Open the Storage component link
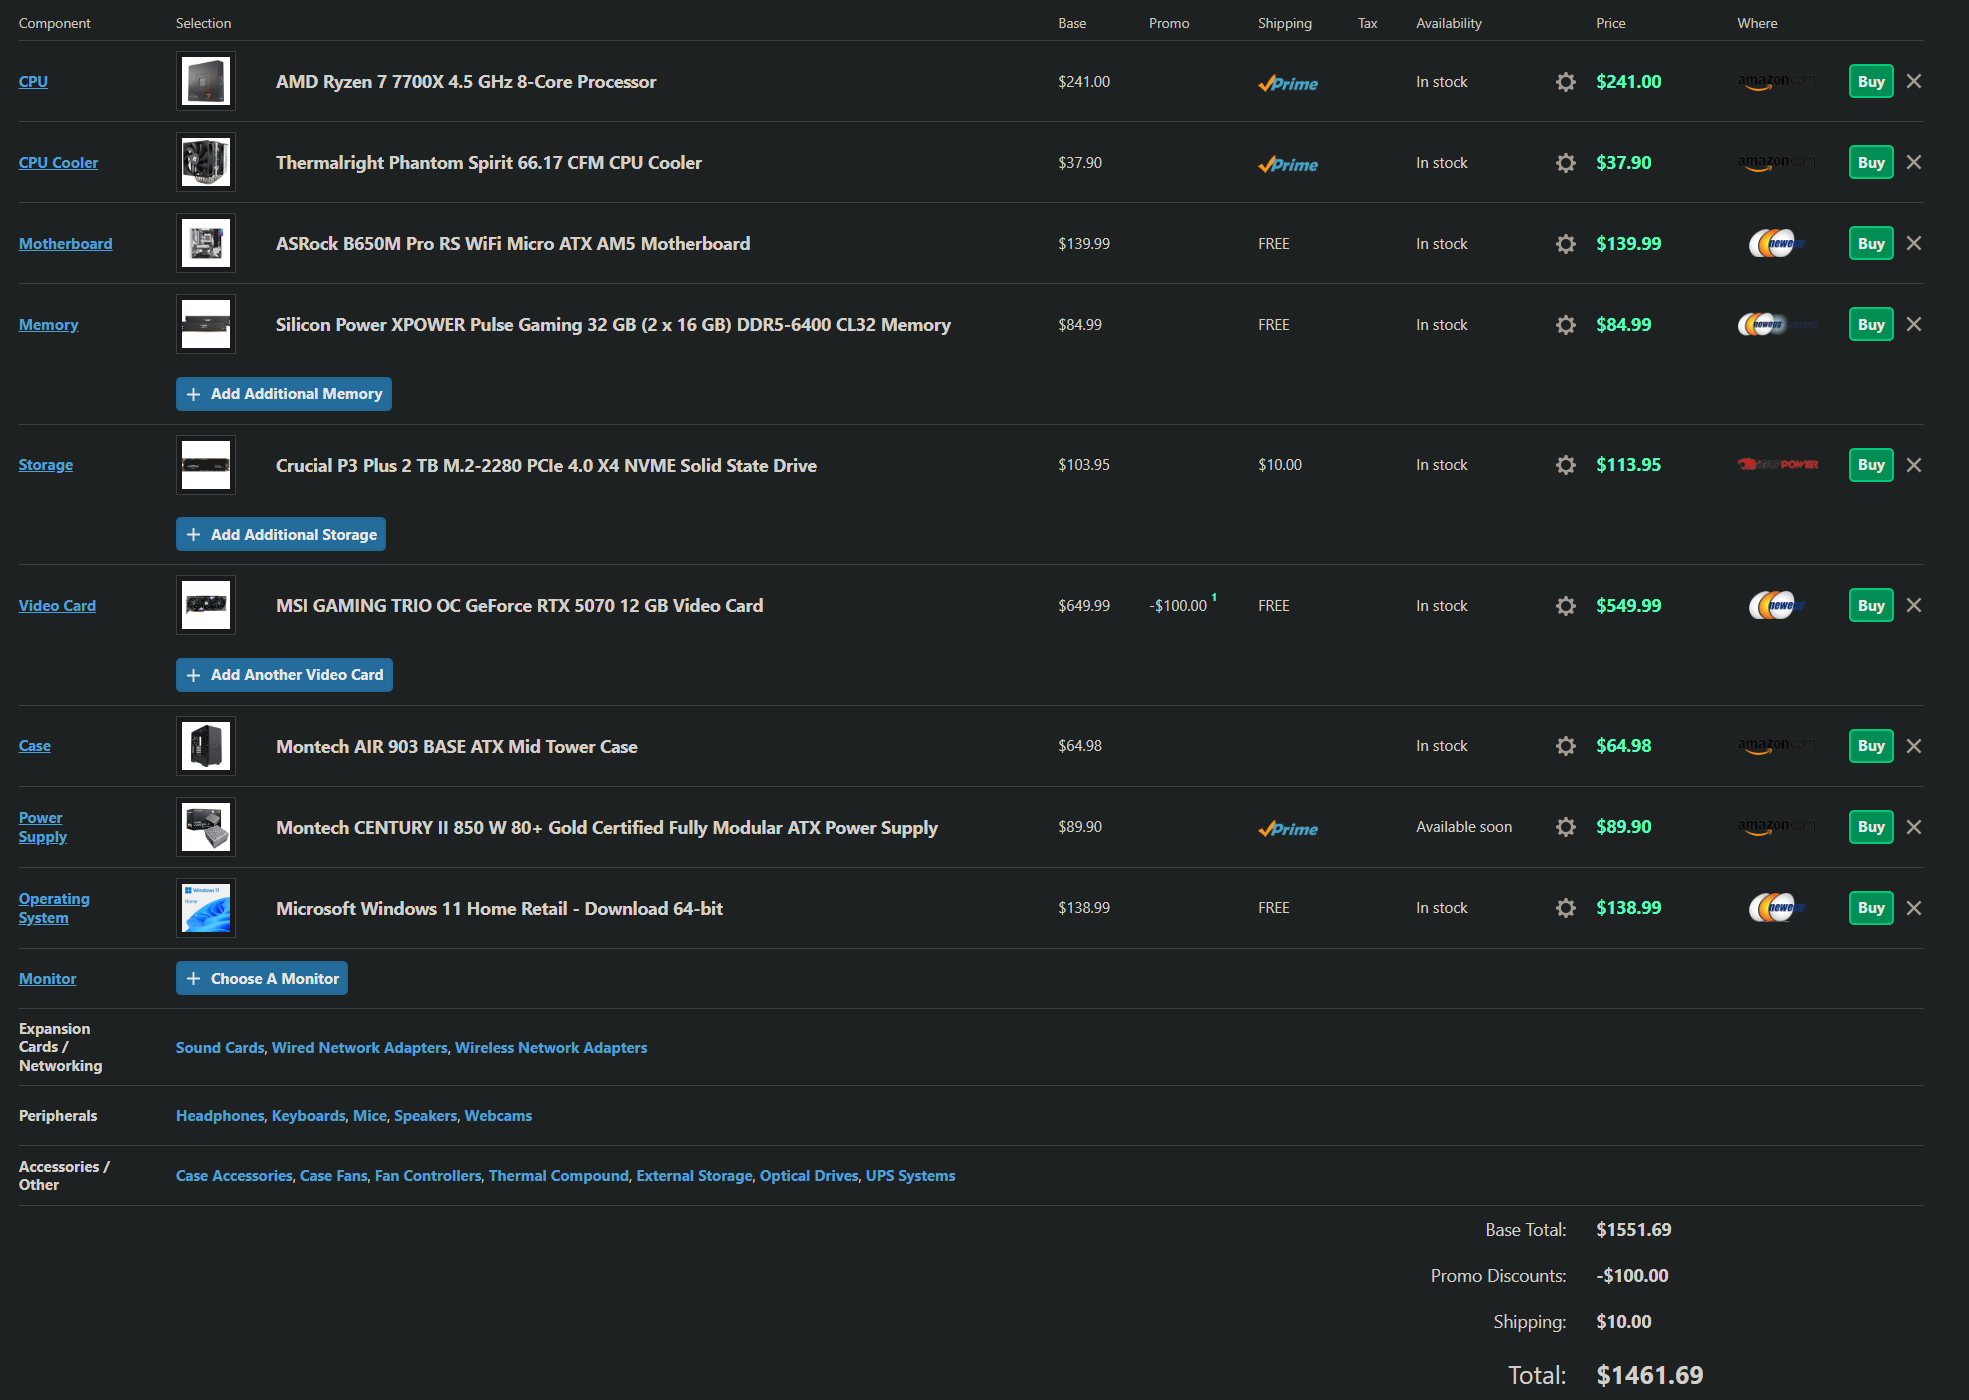1969x1400 pixels. [x=46, y=465]
